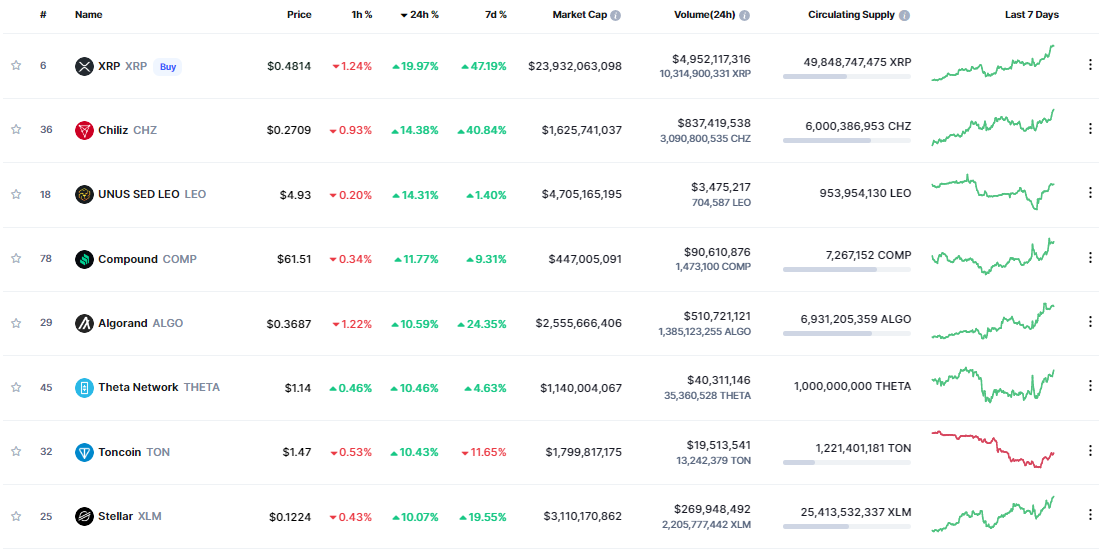Expand the Theta Network options menu
The height and width of the screenshot is (558, 1107).
pyautogui.click(x=1090, y=386)
